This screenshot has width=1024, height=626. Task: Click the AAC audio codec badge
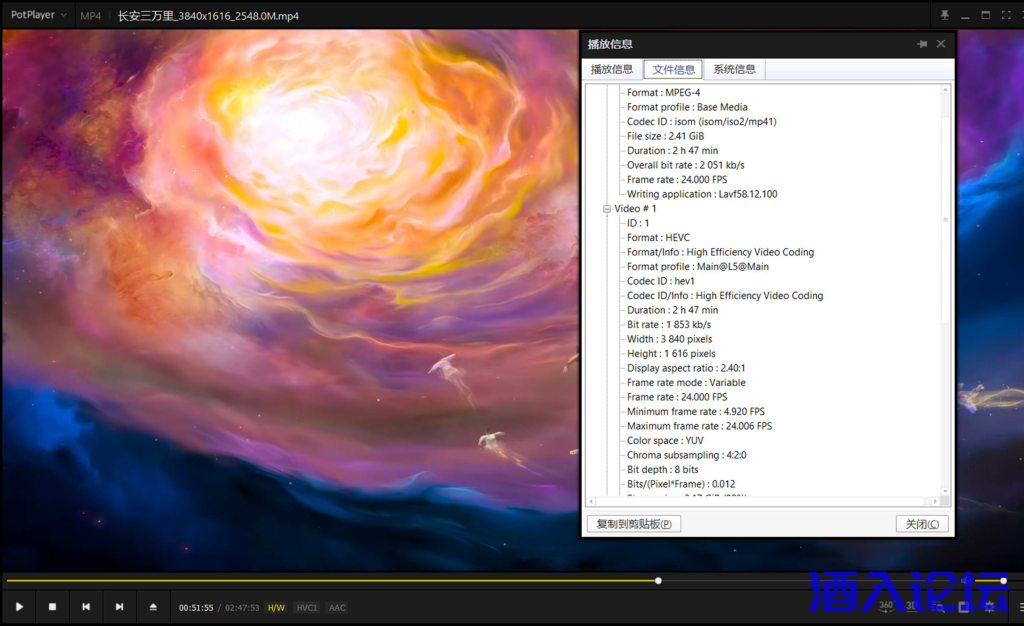pyautogui.click(x=337, y=608)
